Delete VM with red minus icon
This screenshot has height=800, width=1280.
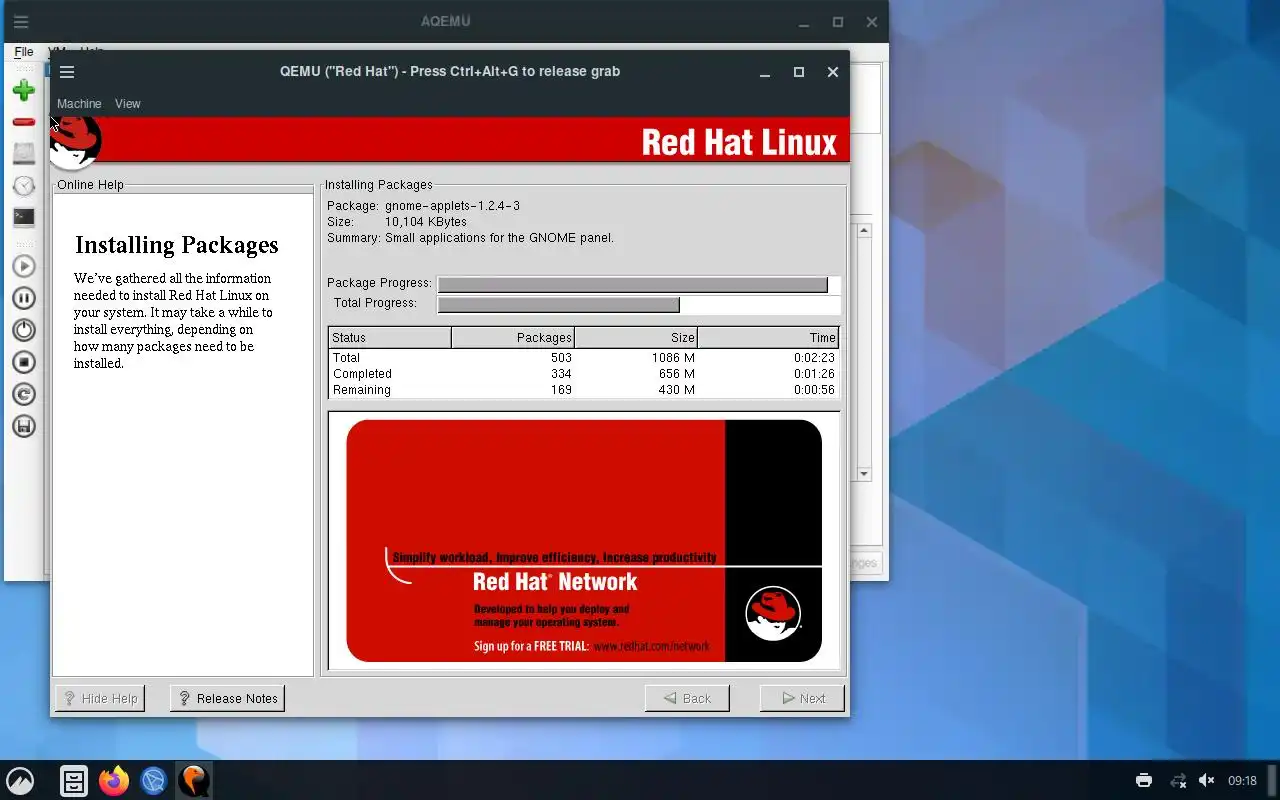tap(24, 122)
